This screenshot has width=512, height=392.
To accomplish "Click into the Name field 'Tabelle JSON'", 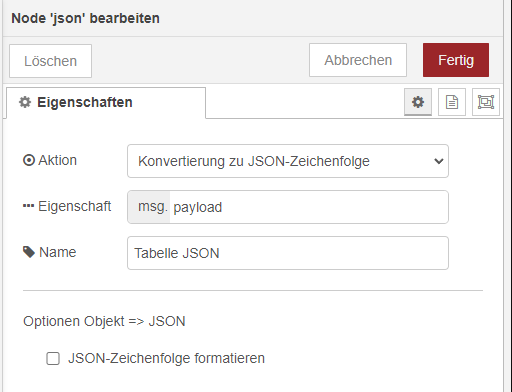I will coord(288,253).
